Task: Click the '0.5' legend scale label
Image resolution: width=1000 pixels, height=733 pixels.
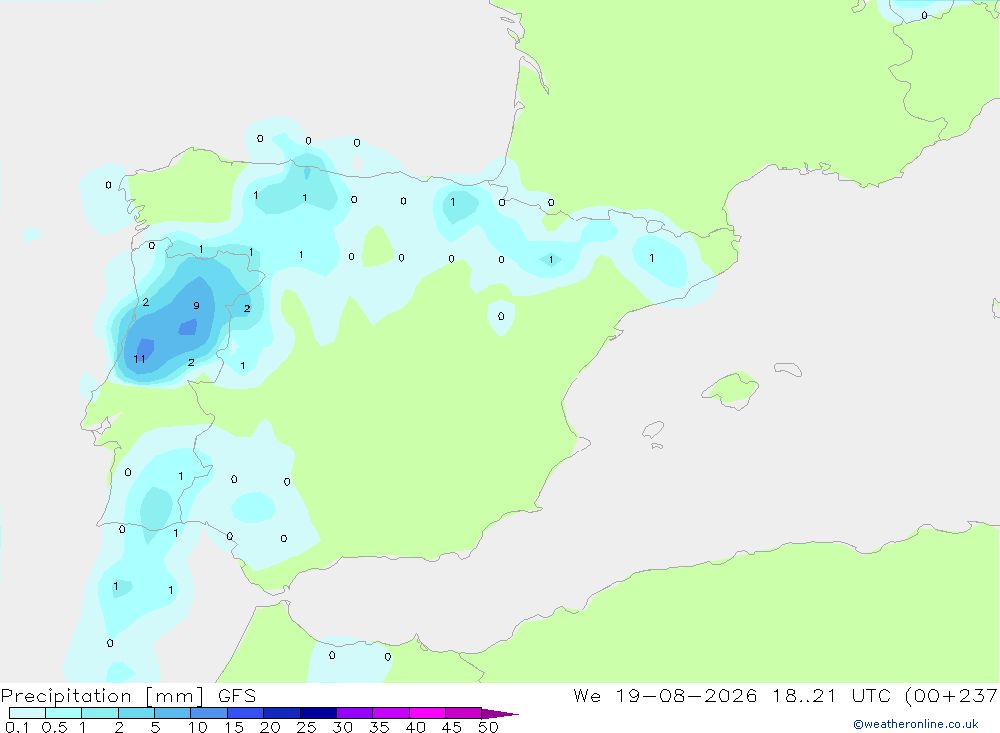Action: point(54,727)
